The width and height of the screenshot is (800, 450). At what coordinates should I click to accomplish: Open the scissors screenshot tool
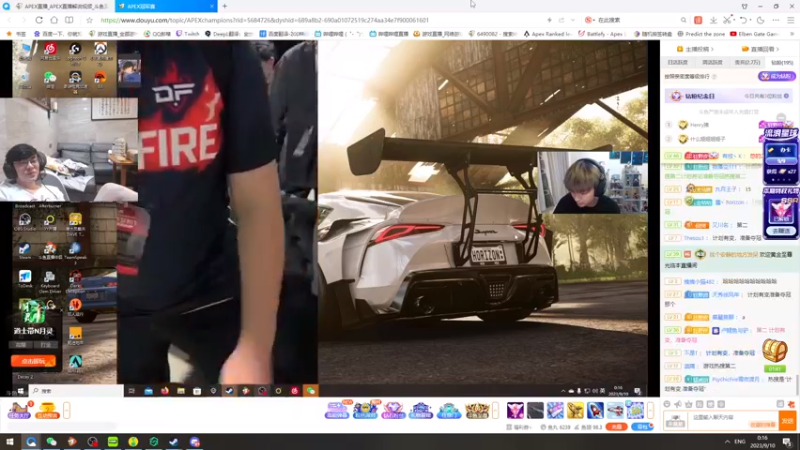pos(728,20)
